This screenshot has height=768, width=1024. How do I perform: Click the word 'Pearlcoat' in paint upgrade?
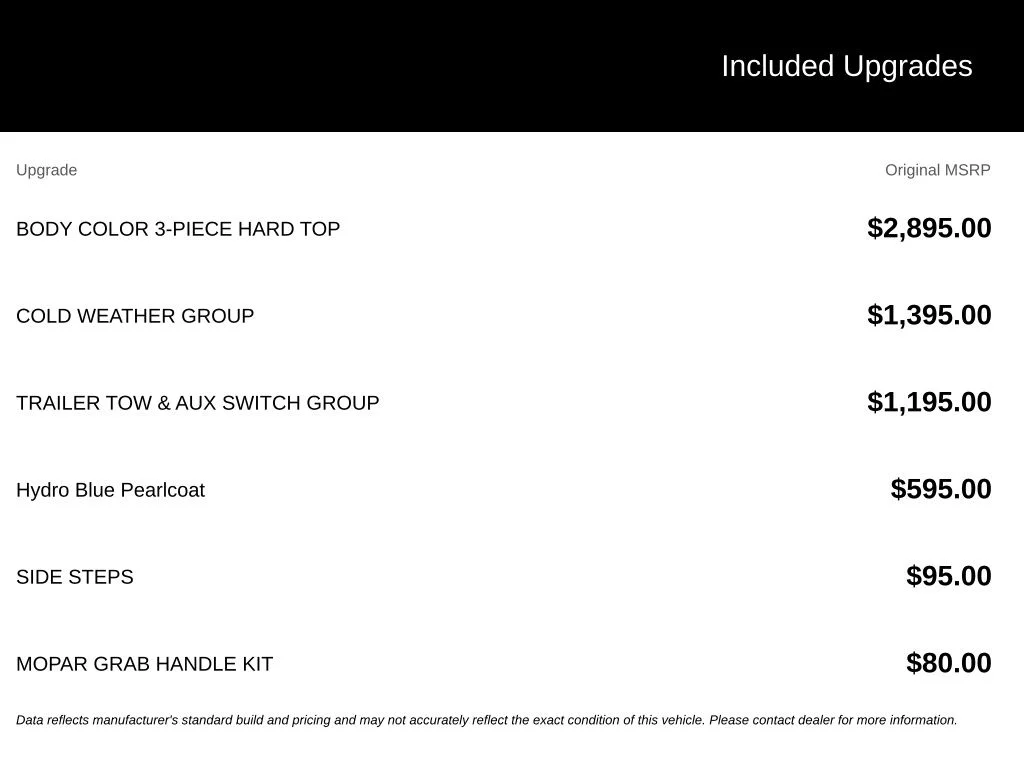pyautogui.click(x=163, y=490)
